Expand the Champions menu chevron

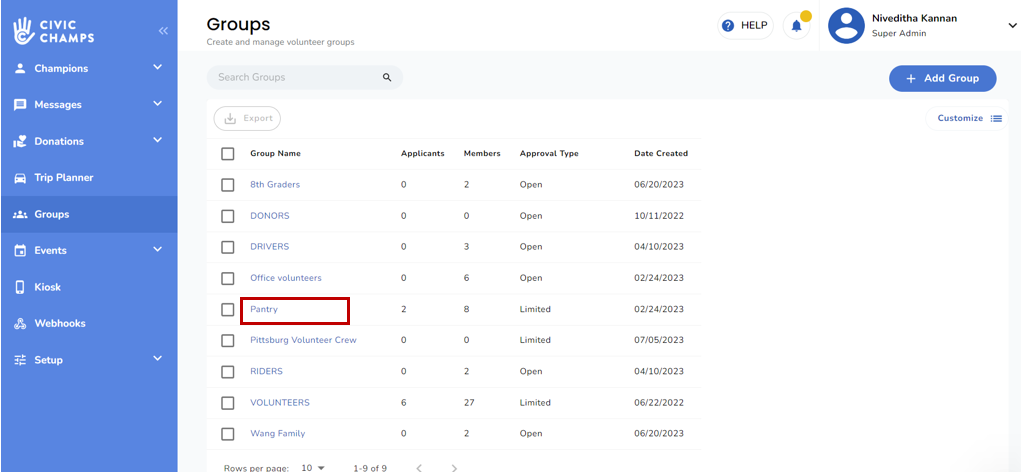click(x=157, y=68)
